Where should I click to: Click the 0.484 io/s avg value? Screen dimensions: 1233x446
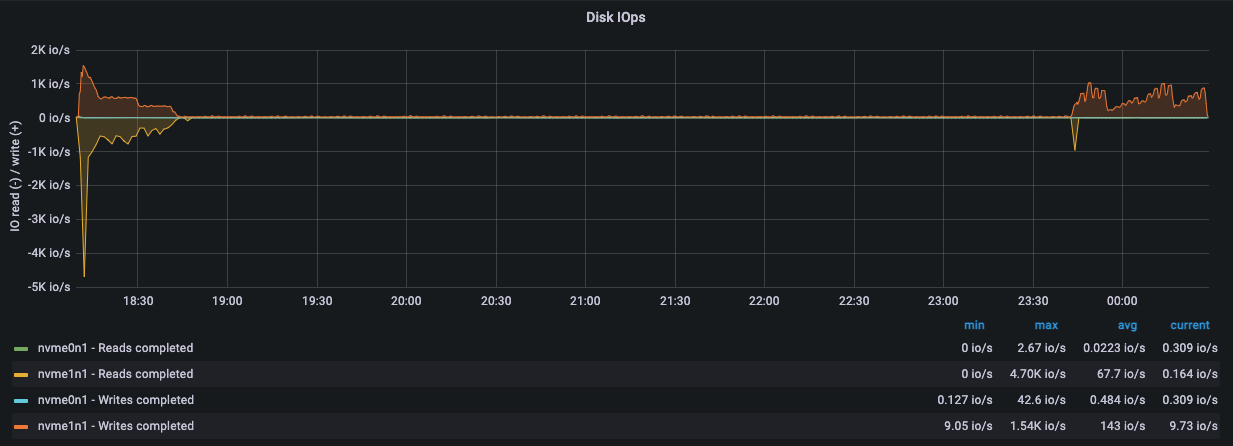[1114, 400]
